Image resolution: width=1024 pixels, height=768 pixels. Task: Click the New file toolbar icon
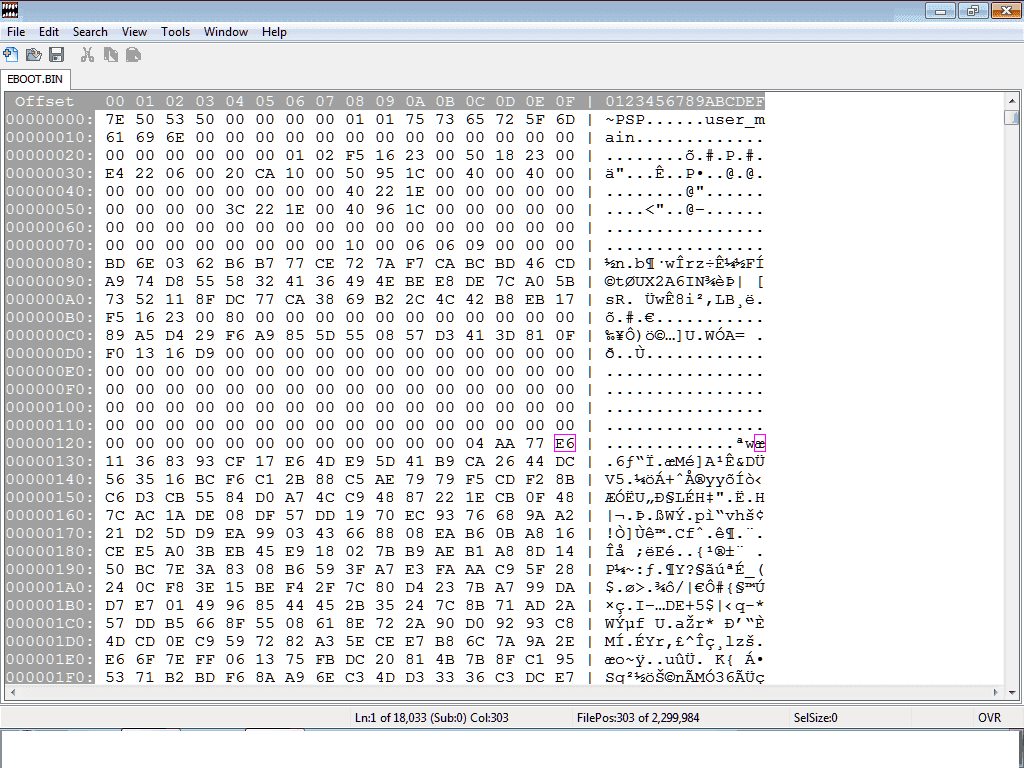[x=10, y=55]
